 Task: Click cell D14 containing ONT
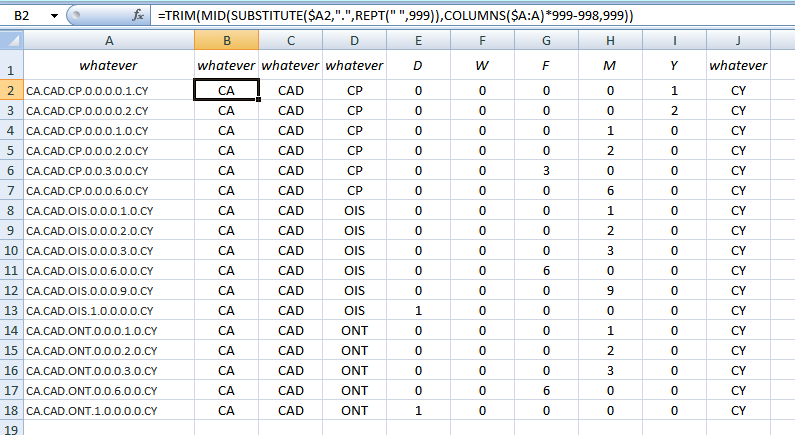(x=354, y=331)
